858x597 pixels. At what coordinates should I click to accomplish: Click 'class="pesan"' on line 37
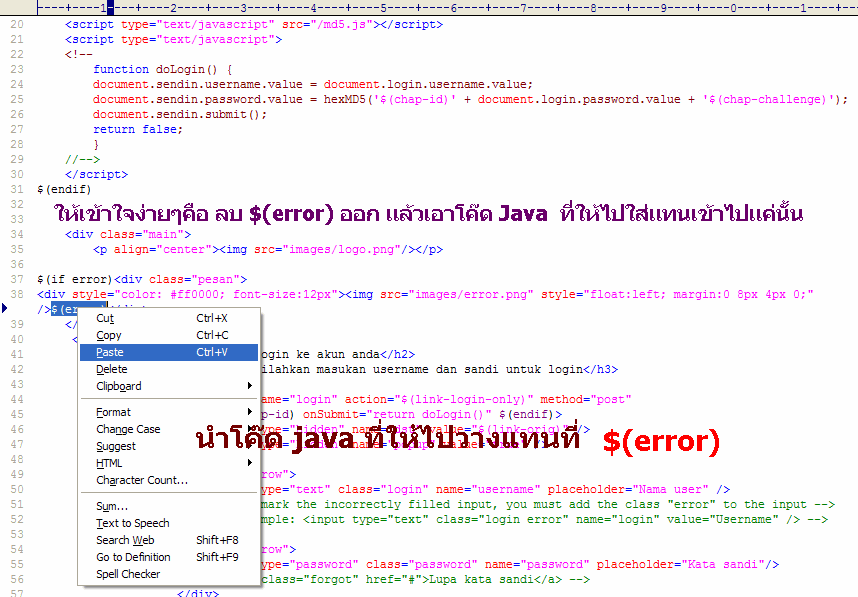[x=194, y=280]
